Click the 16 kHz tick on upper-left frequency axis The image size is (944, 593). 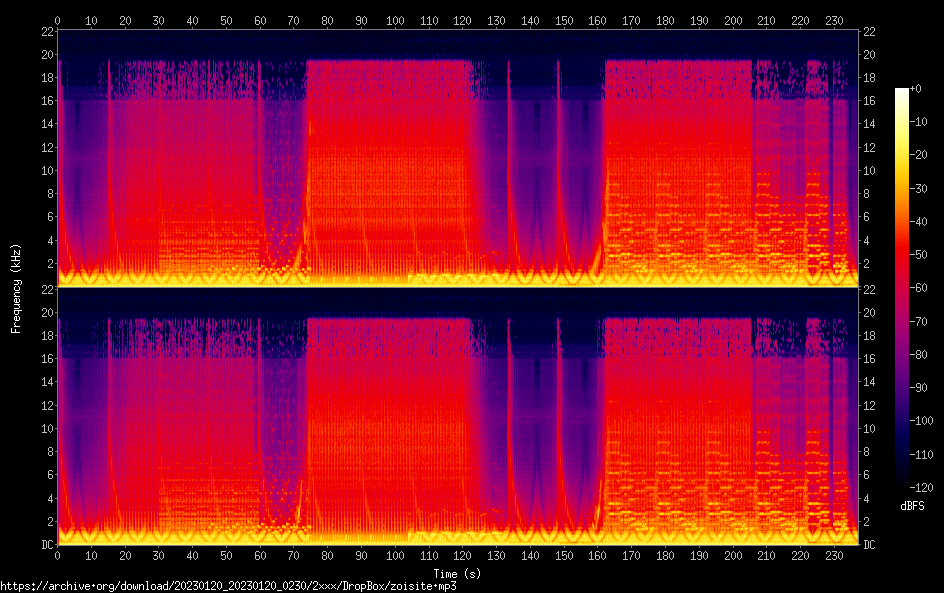(x=45, y=100)
